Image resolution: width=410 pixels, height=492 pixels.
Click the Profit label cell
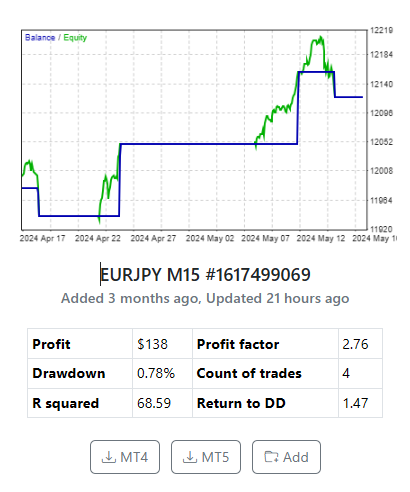[x=80, y=344]
